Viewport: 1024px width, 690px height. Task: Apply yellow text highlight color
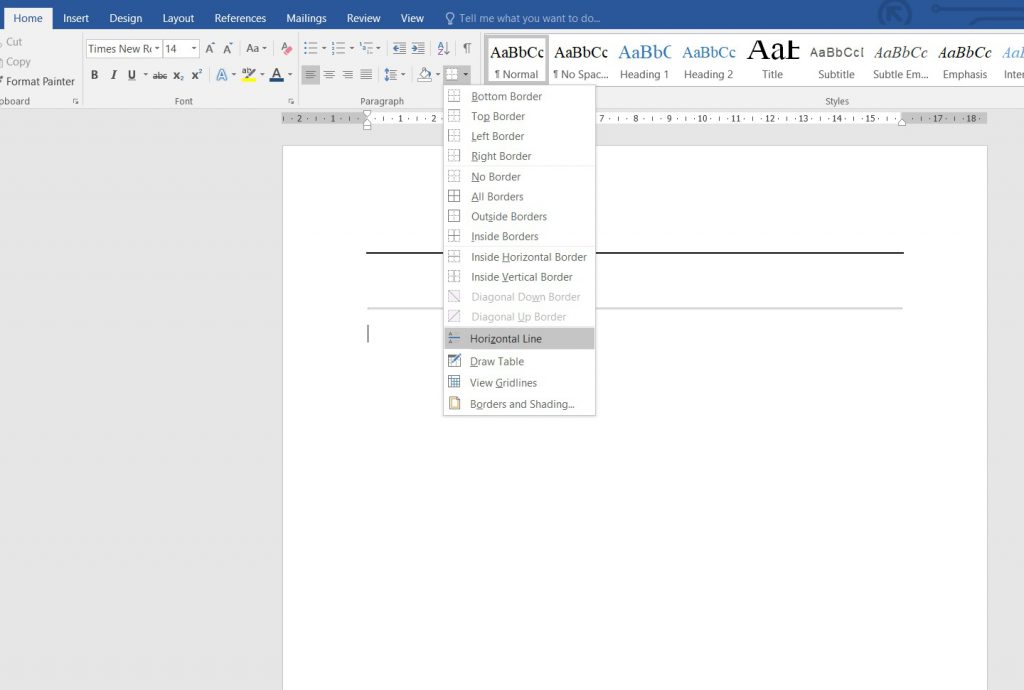[246, 75]
